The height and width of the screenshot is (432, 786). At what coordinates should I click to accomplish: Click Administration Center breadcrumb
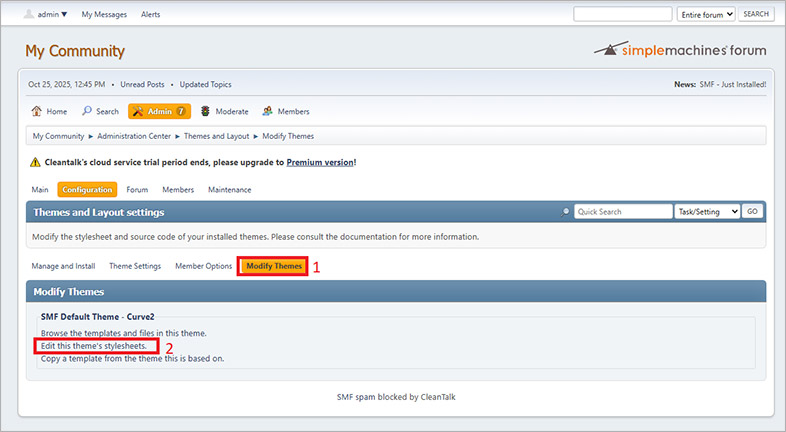click(x=134, y=136)
